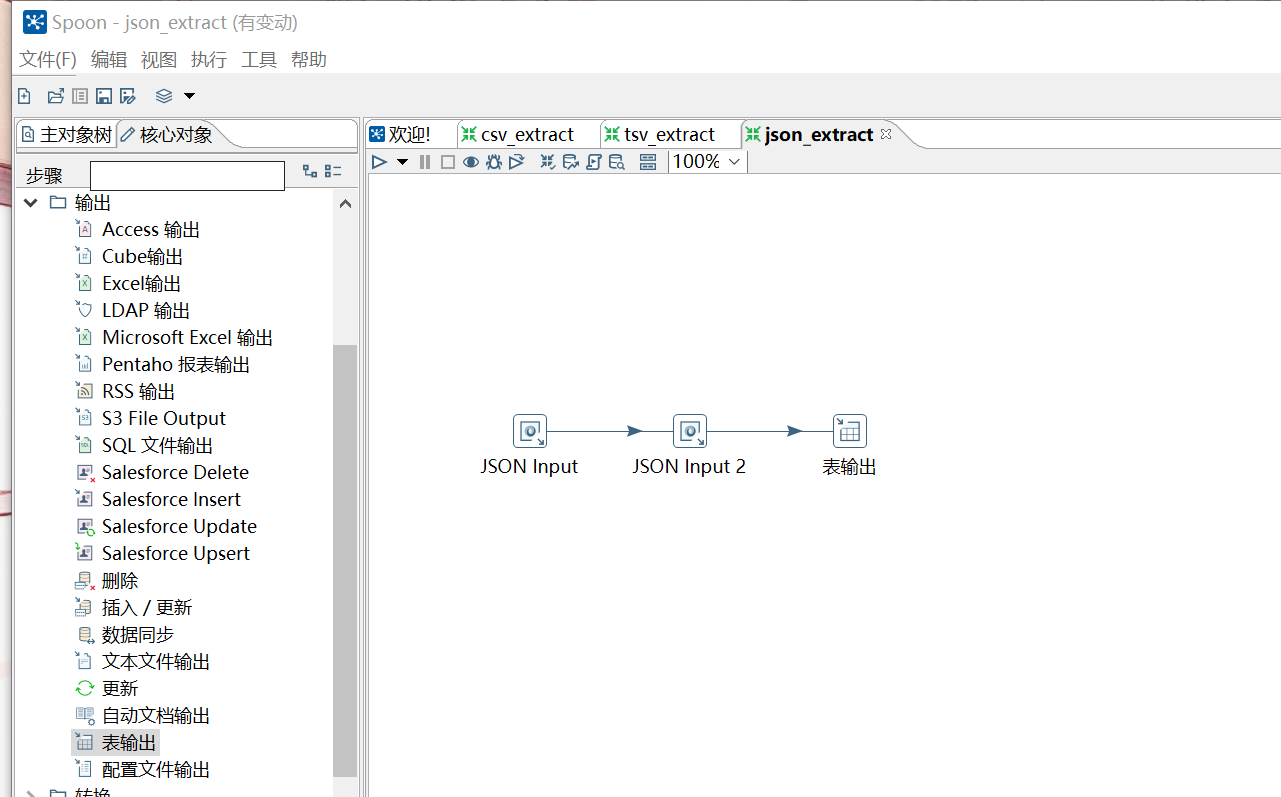Collapse all steps tree icon

tap(333, 171)
